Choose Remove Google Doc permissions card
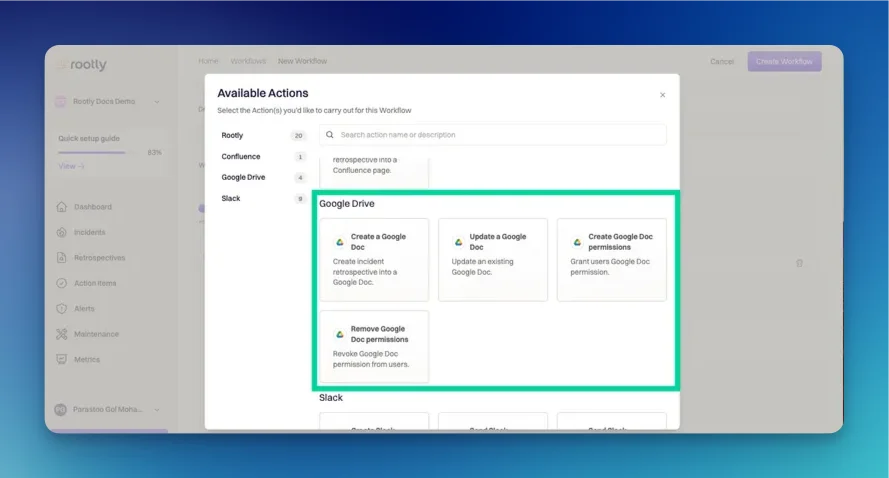The width and height of the screenshot is (889, 478). coord(374,346)
